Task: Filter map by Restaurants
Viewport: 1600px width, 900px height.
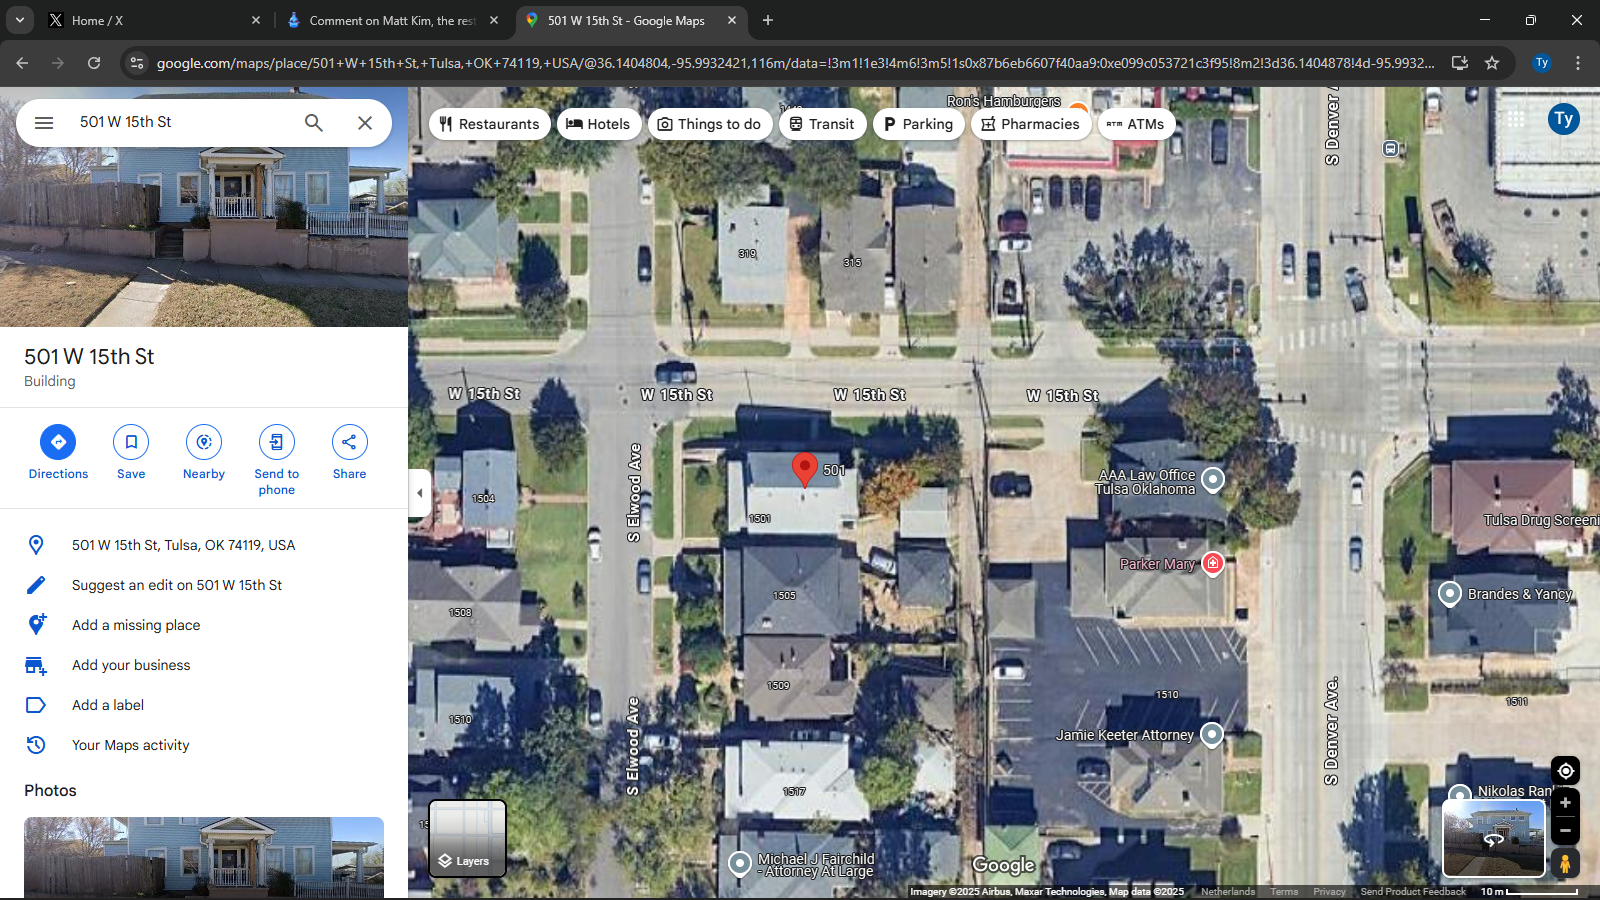Action: click(x=490, y=124)
